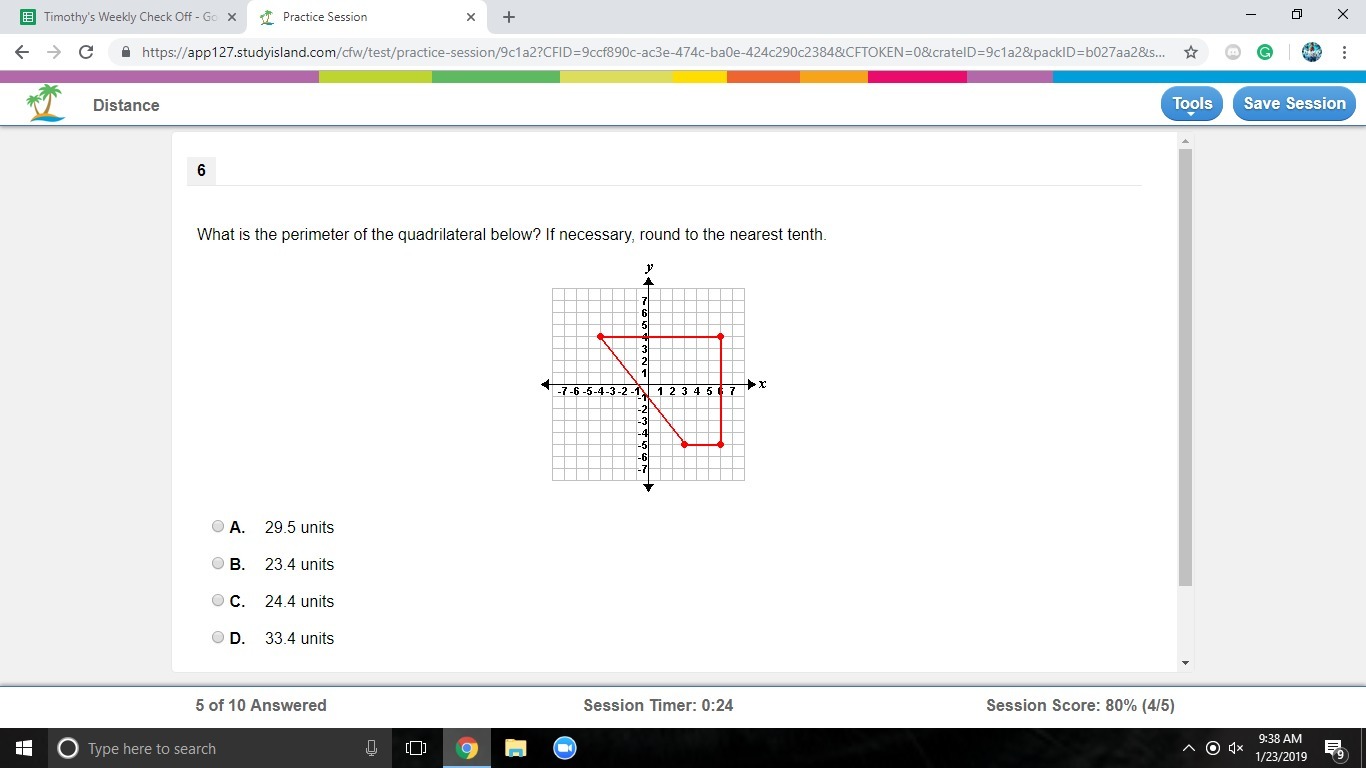The width and height of the screenshot is (1366, 768).
Task: Open the Grammarly extension icon
Action: [1265, 52]
